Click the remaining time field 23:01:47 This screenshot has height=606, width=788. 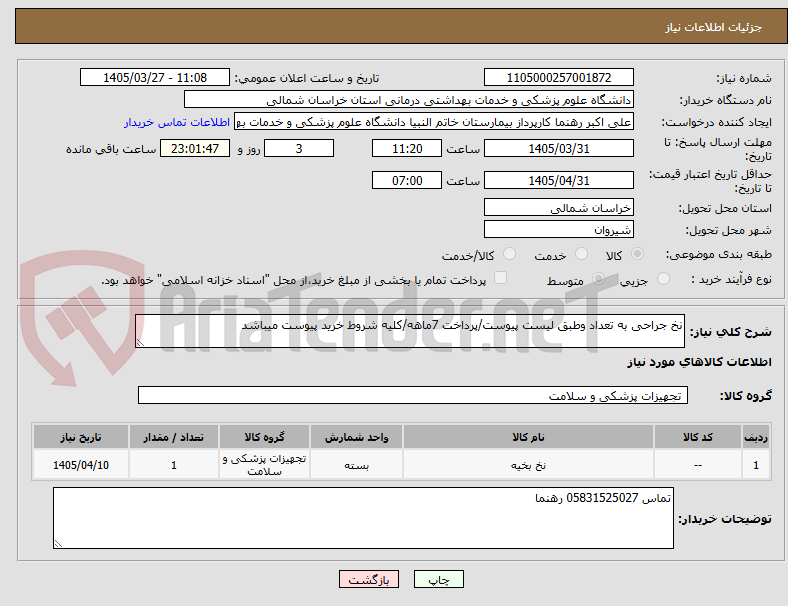(x=195, y=149)
